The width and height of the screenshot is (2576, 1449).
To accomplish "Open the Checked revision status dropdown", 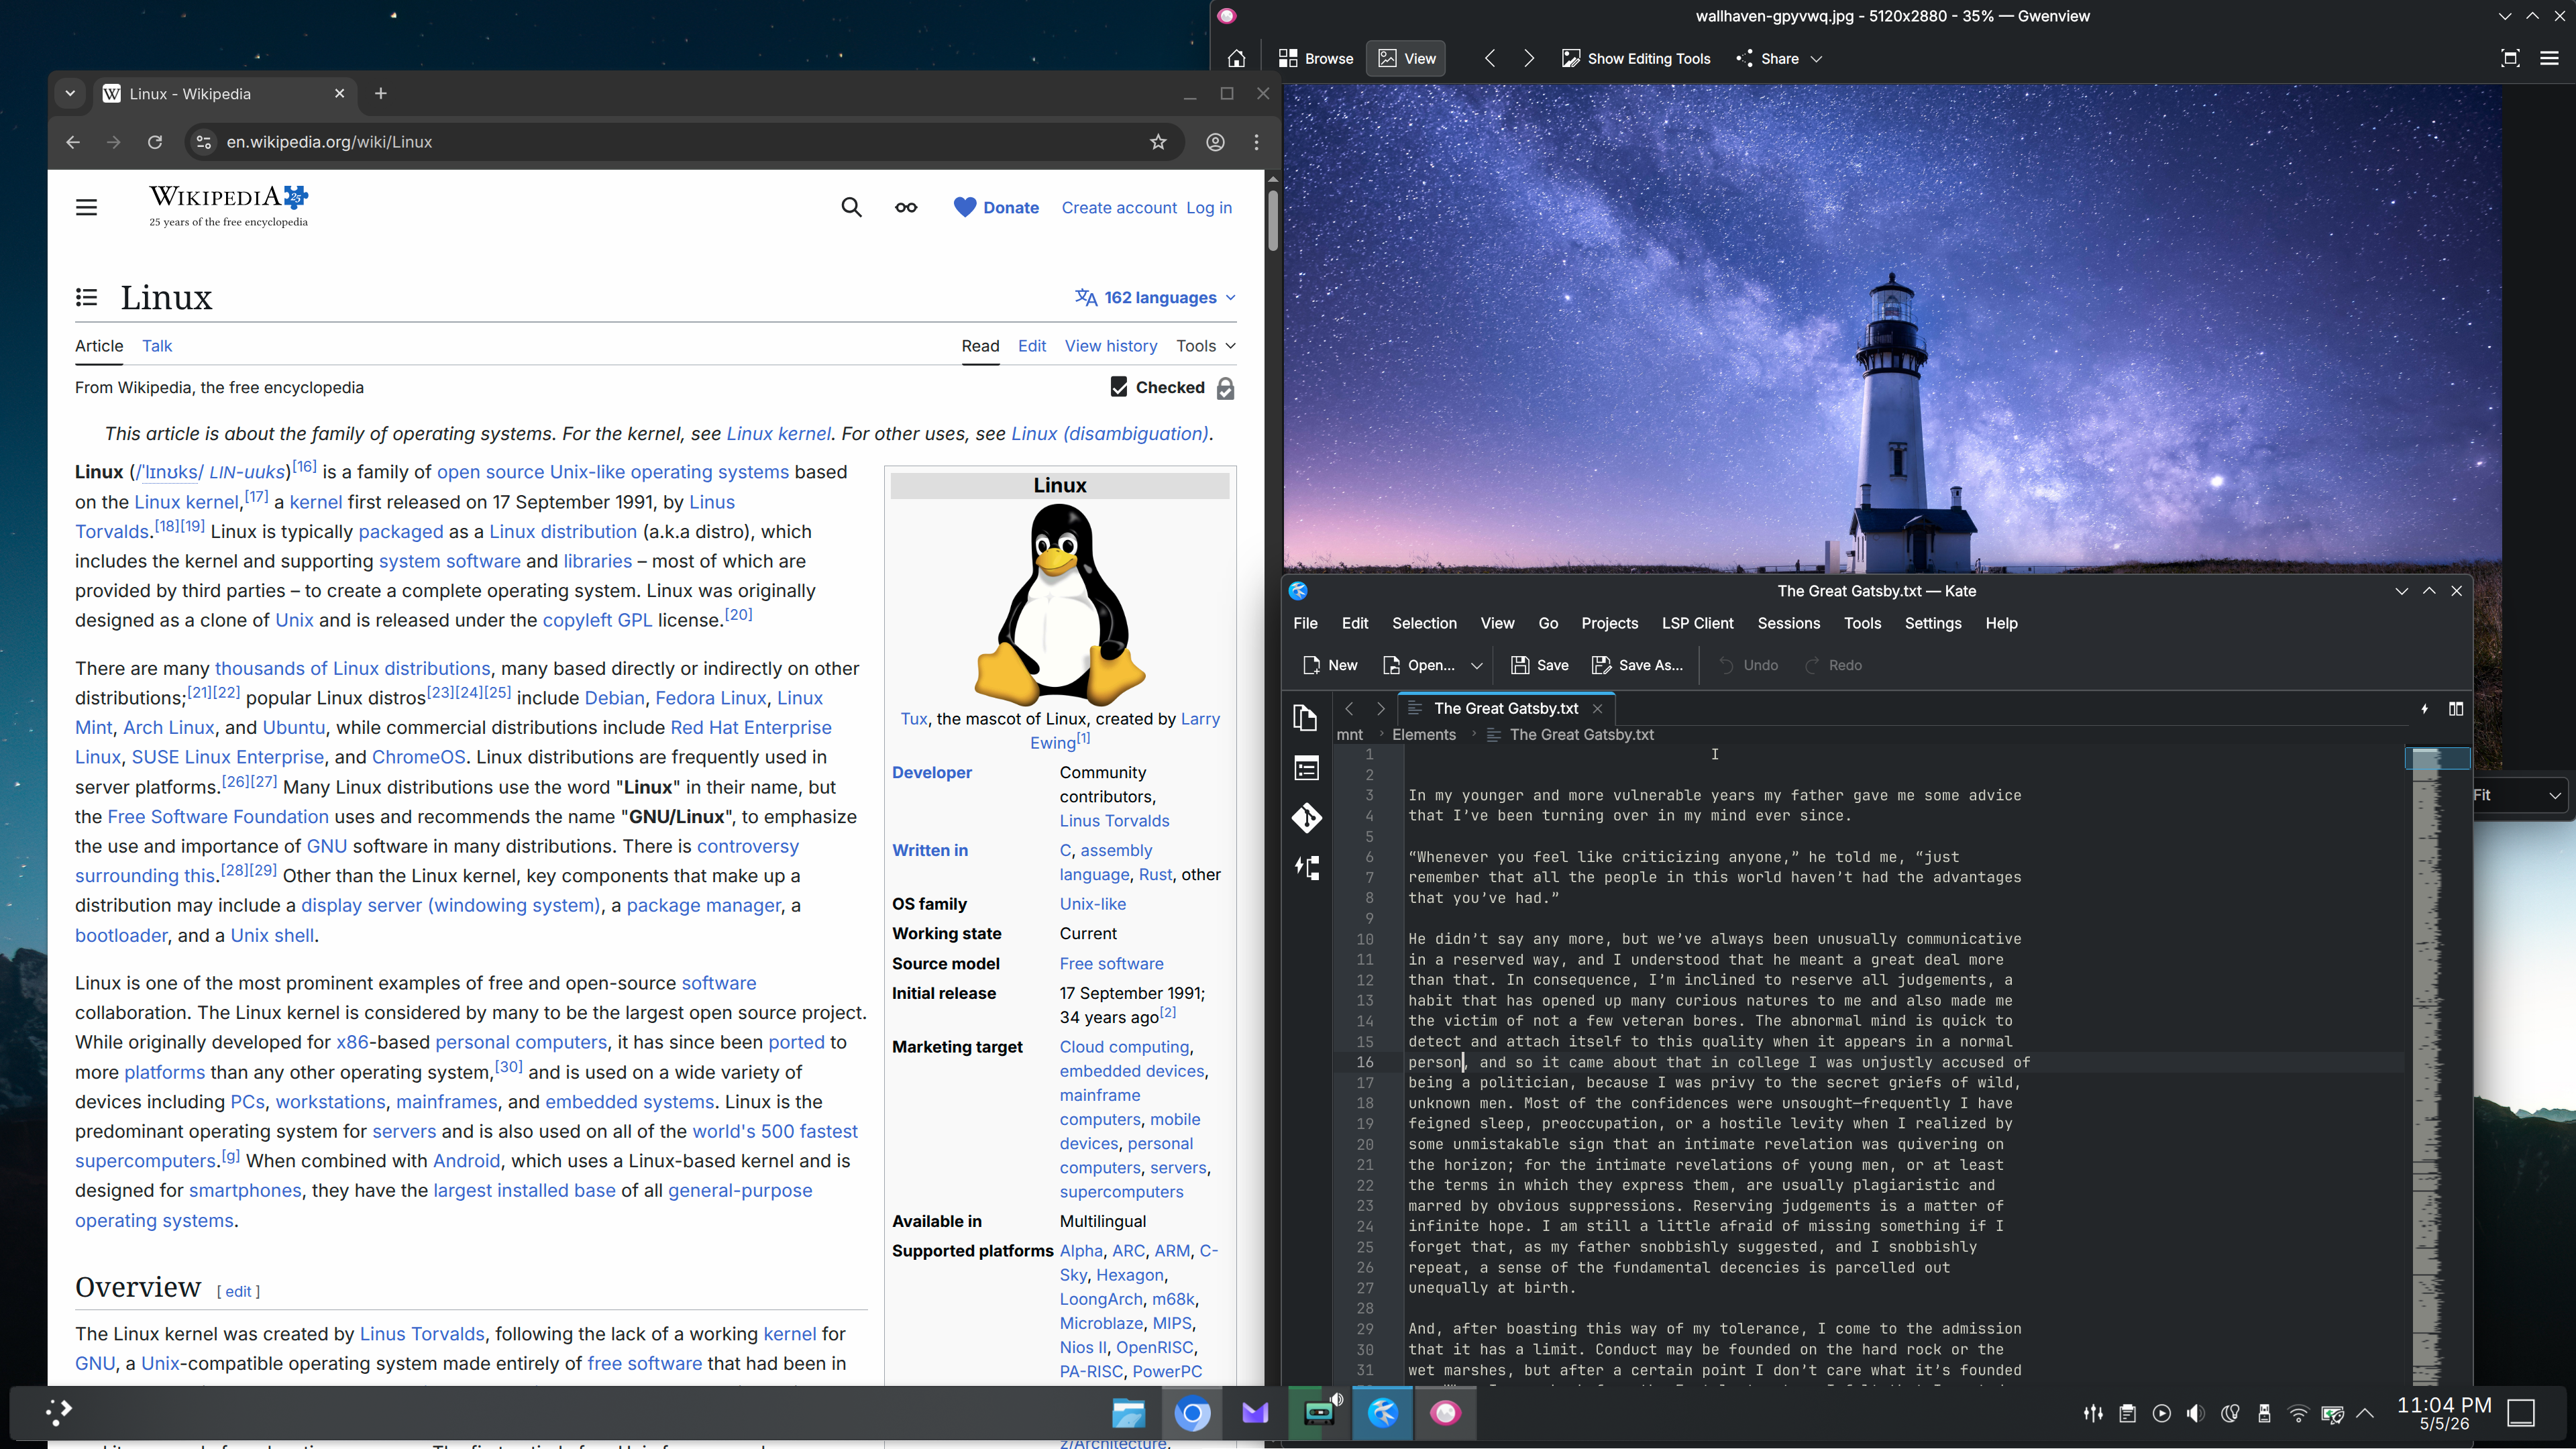I will (1158, 388).
